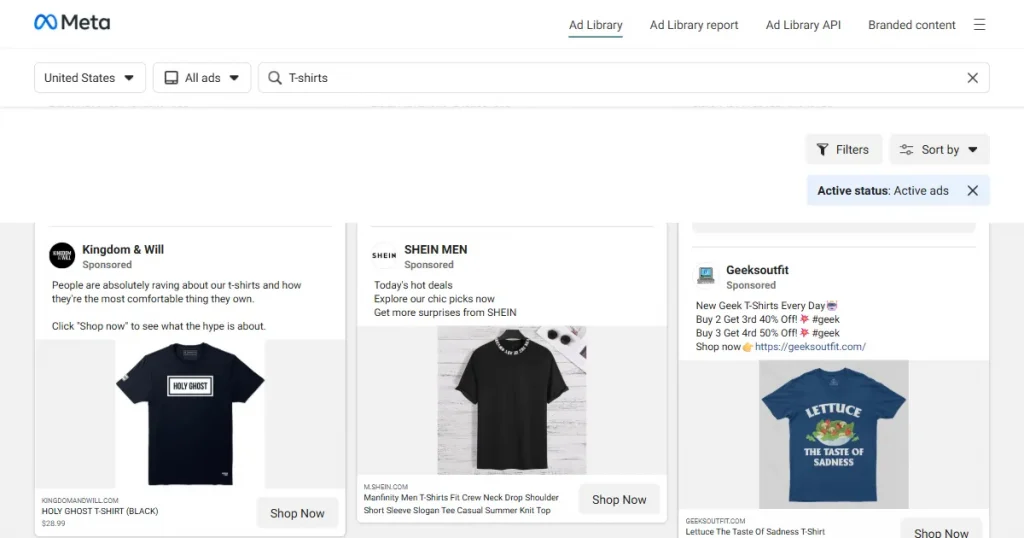1024x538 pixels.
Task: Open the SHEIN black t-shirt image
Action: pos(512,400)
